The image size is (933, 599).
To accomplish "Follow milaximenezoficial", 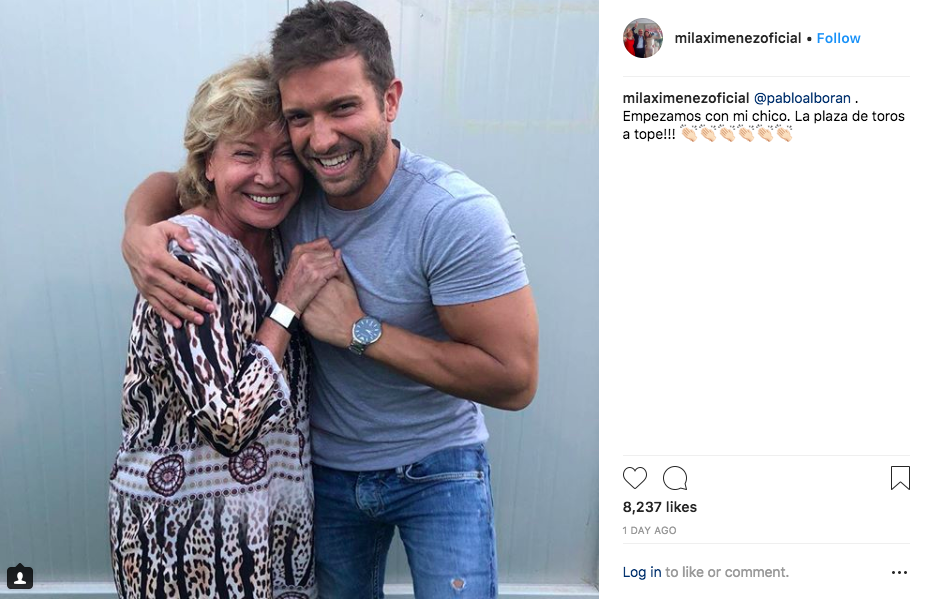I will click(x=838, y=38).
